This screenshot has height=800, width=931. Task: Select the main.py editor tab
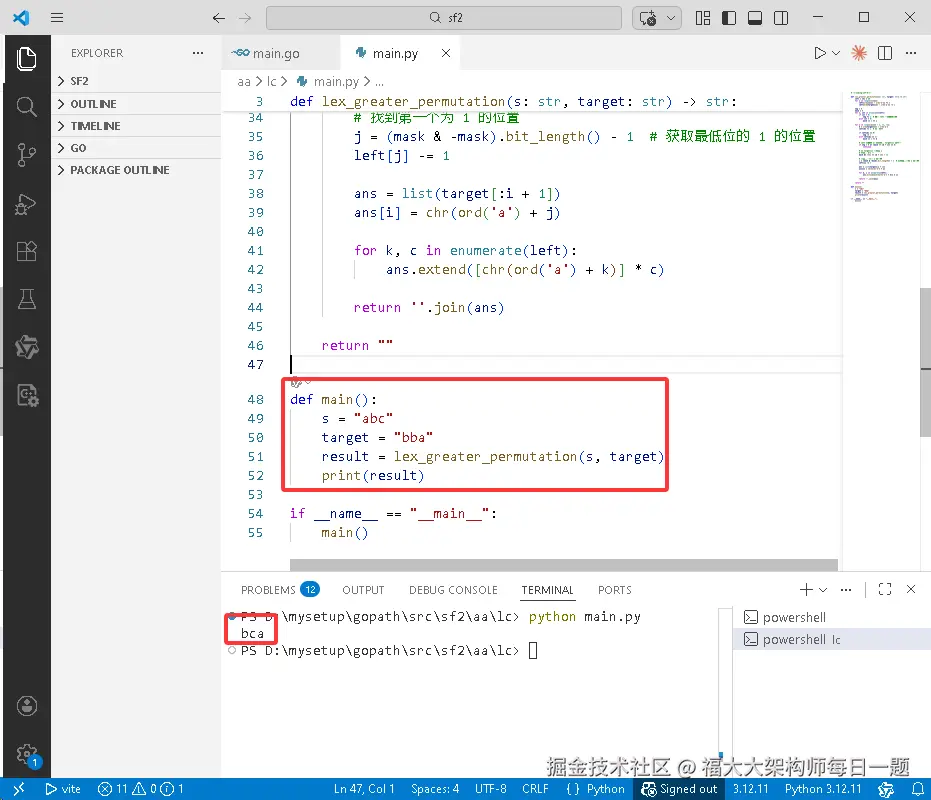pos(395,53)
